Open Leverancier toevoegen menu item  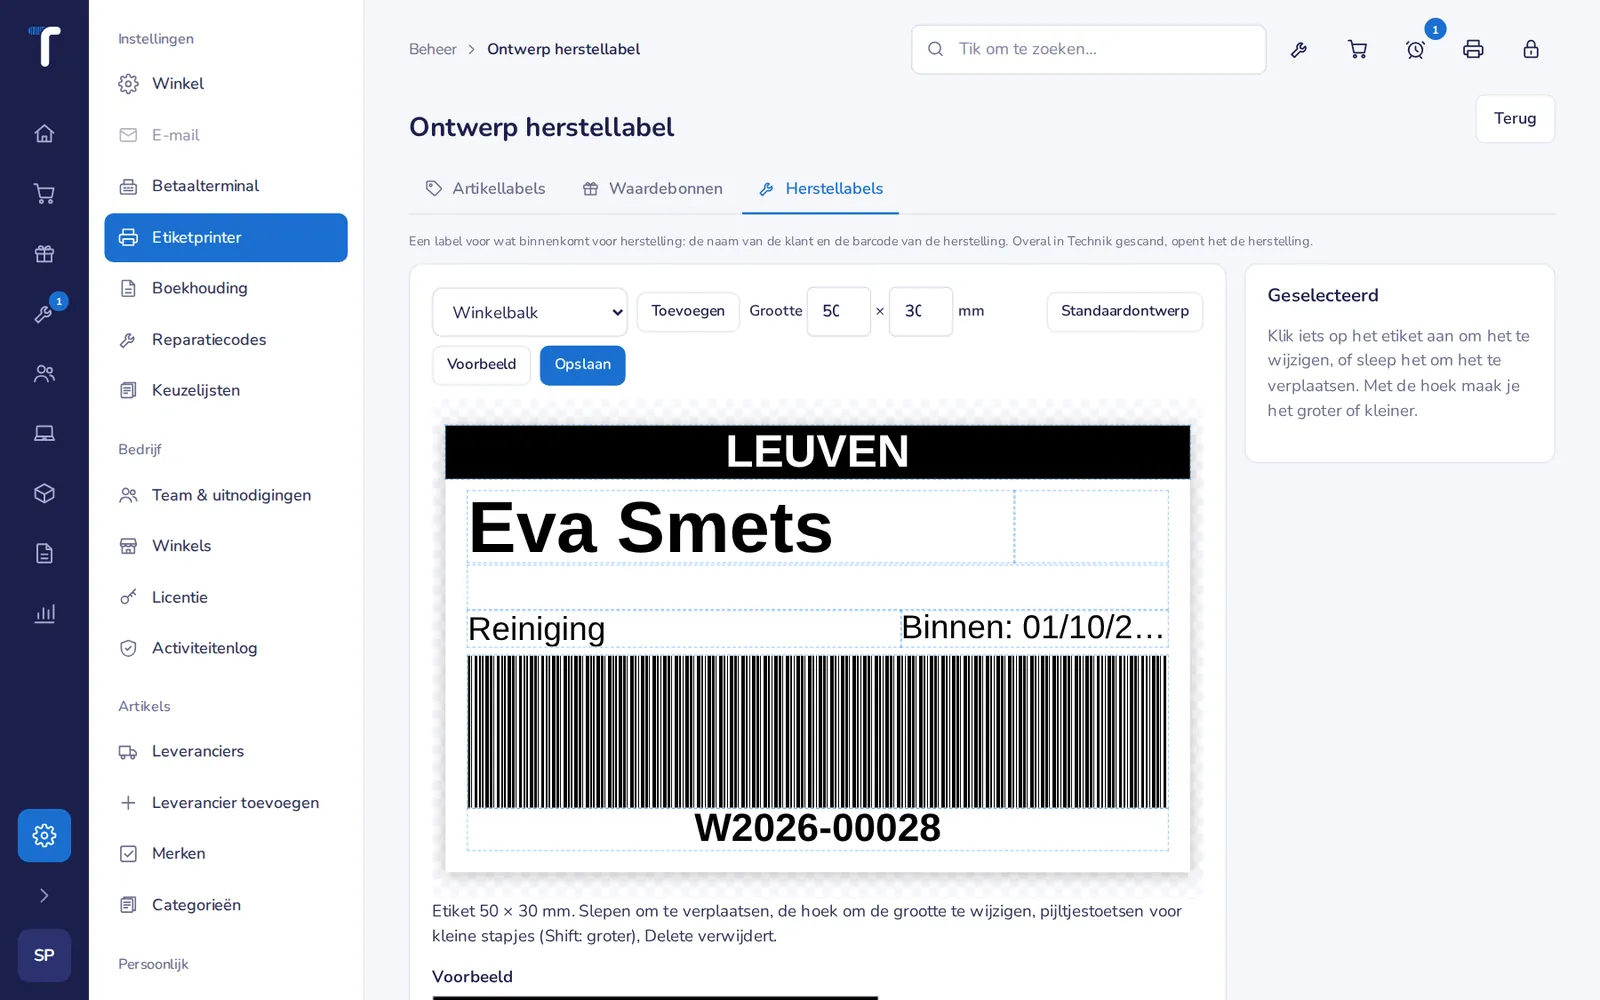point(226,803)
